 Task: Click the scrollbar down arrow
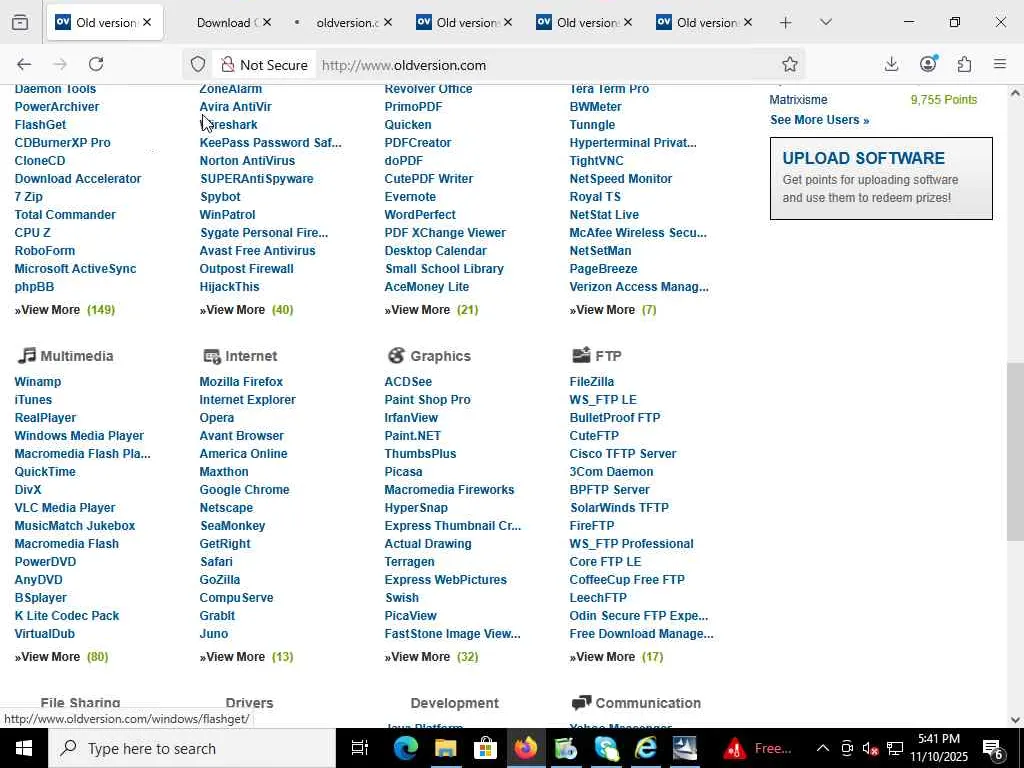point(1015,720)
